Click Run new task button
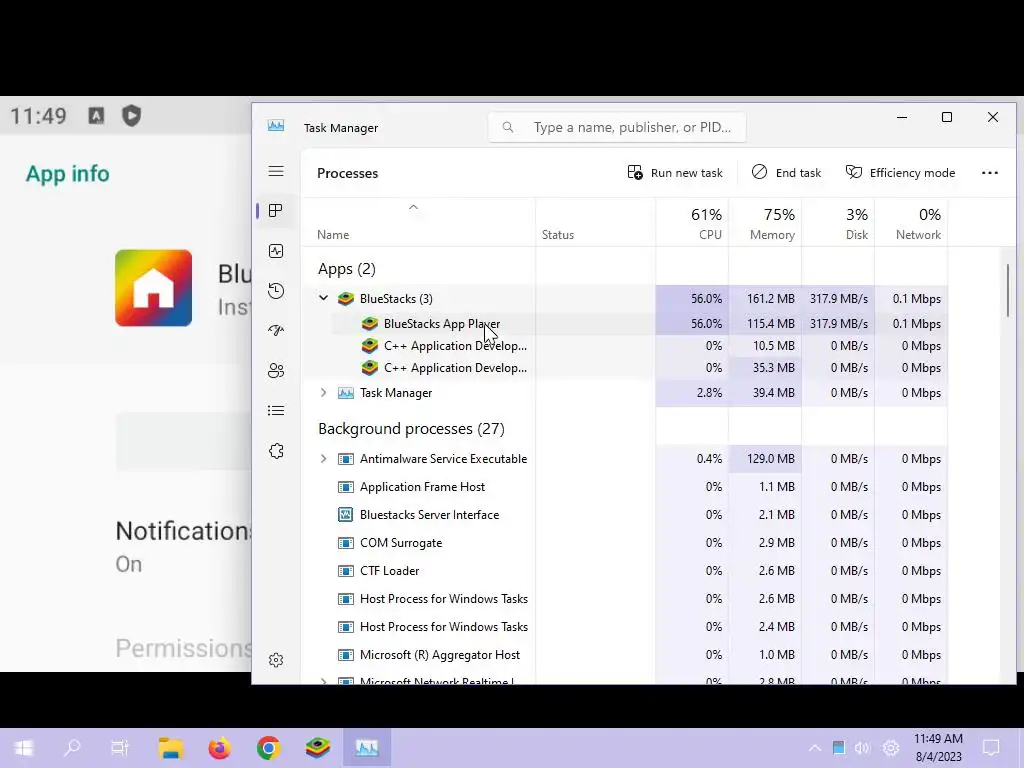The height and width of the screenshot is (768, 1024). coord(675,172)
